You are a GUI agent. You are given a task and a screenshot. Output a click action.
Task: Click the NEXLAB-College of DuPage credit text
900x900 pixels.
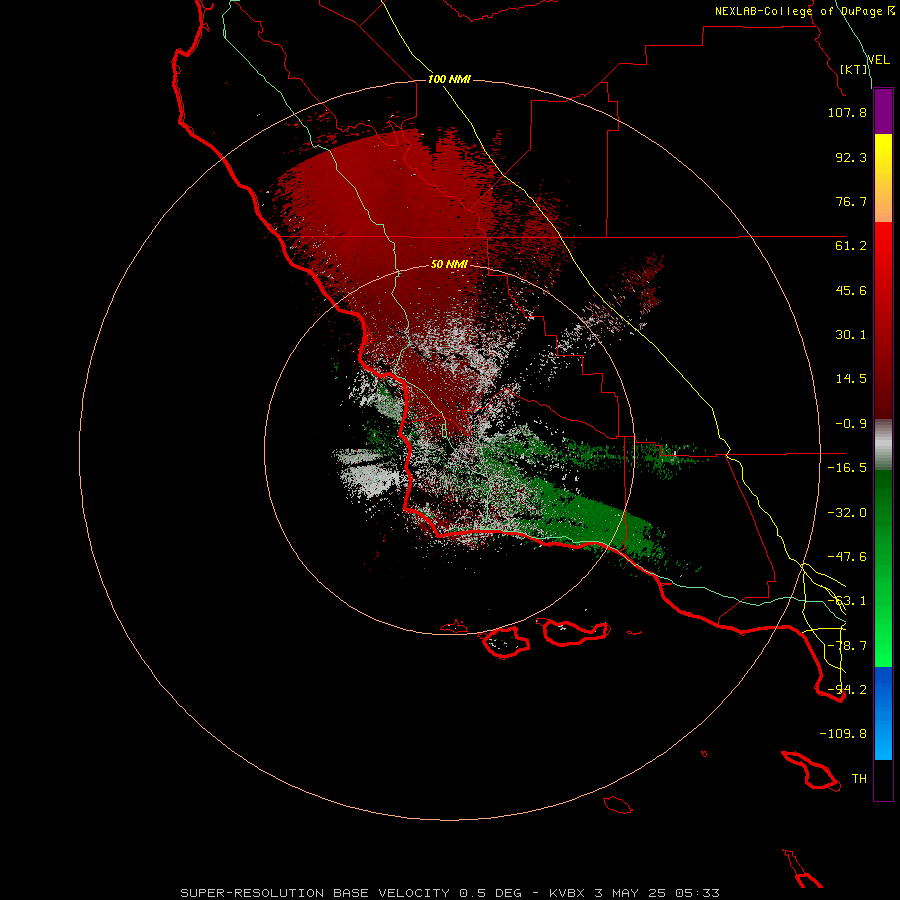pos(800,11)
